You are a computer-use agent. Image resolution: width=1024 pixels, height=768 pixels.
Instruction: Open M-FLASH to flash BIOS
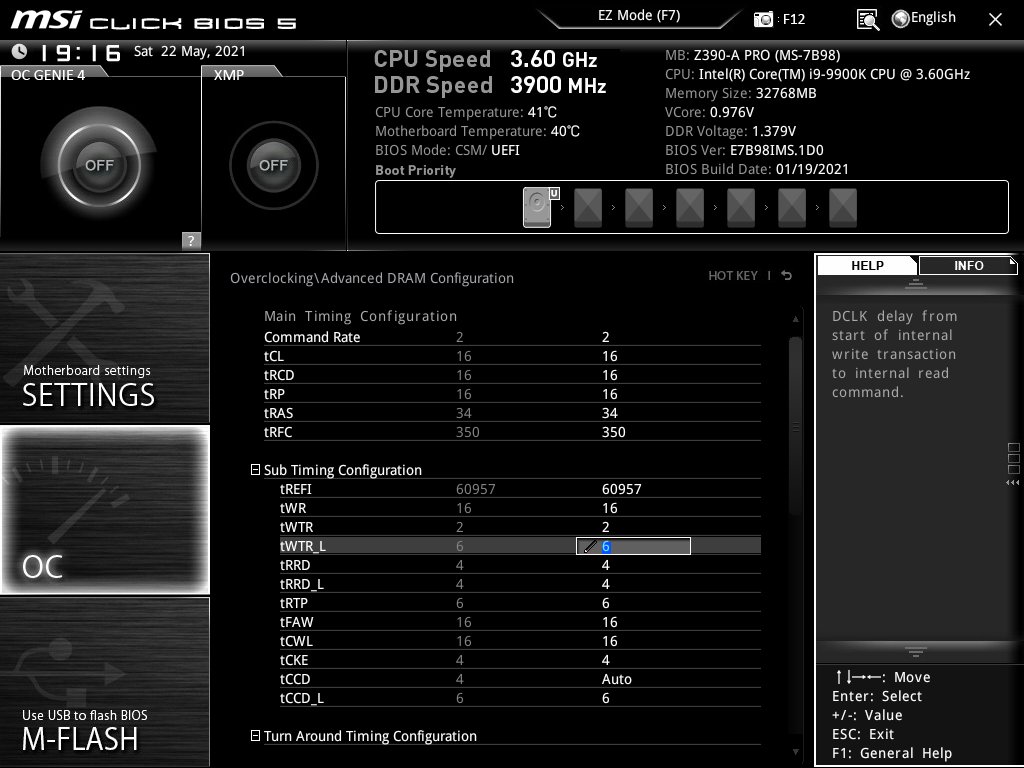pyautogui.click(x=104, y=682)
